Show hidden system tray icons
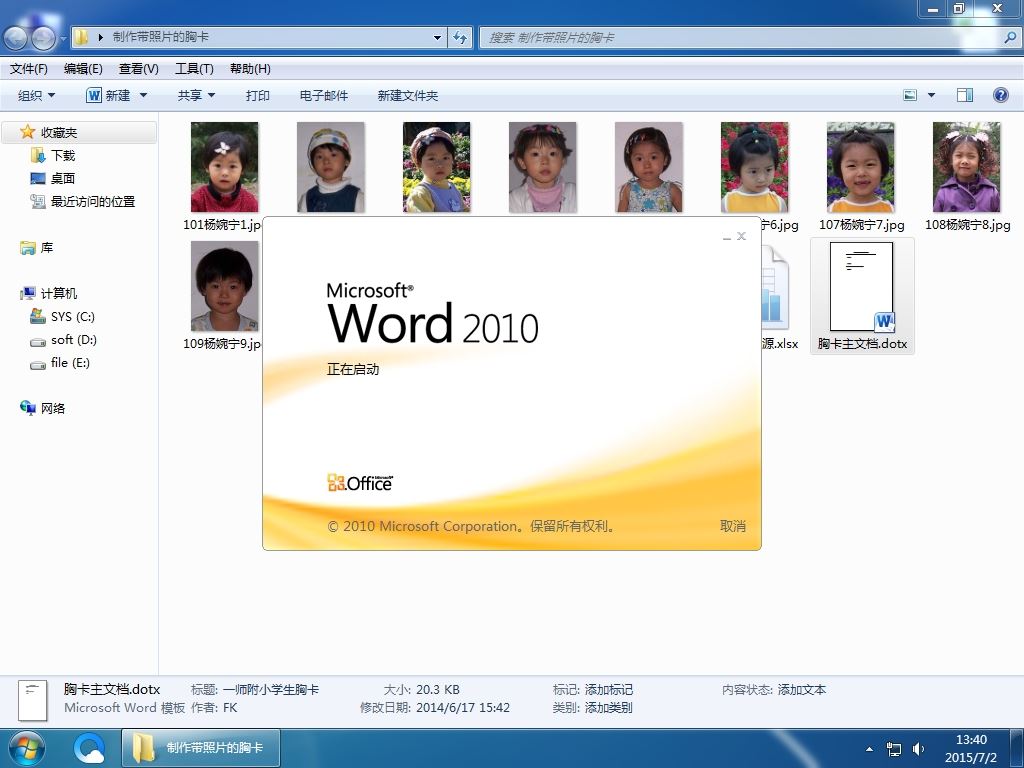This screenshot has height=768, width=1024. click(869, 749)
